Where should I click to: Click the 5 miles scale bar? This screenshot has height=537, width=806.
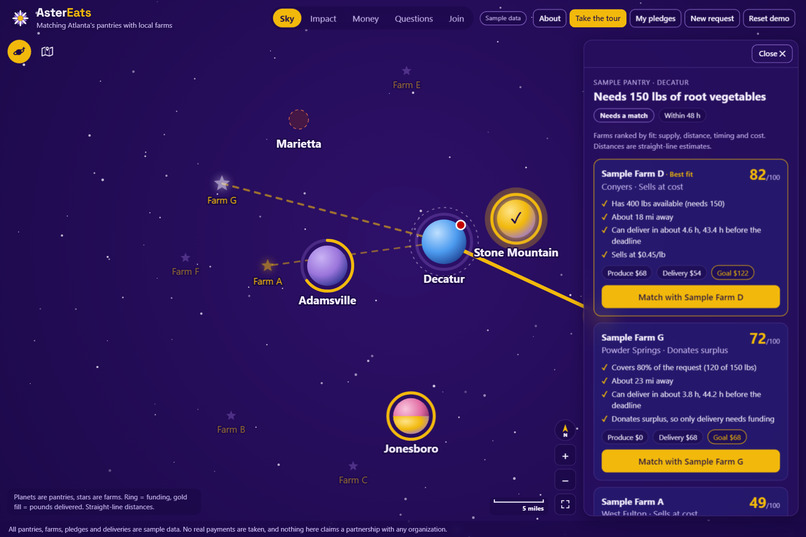click(519, 504)
